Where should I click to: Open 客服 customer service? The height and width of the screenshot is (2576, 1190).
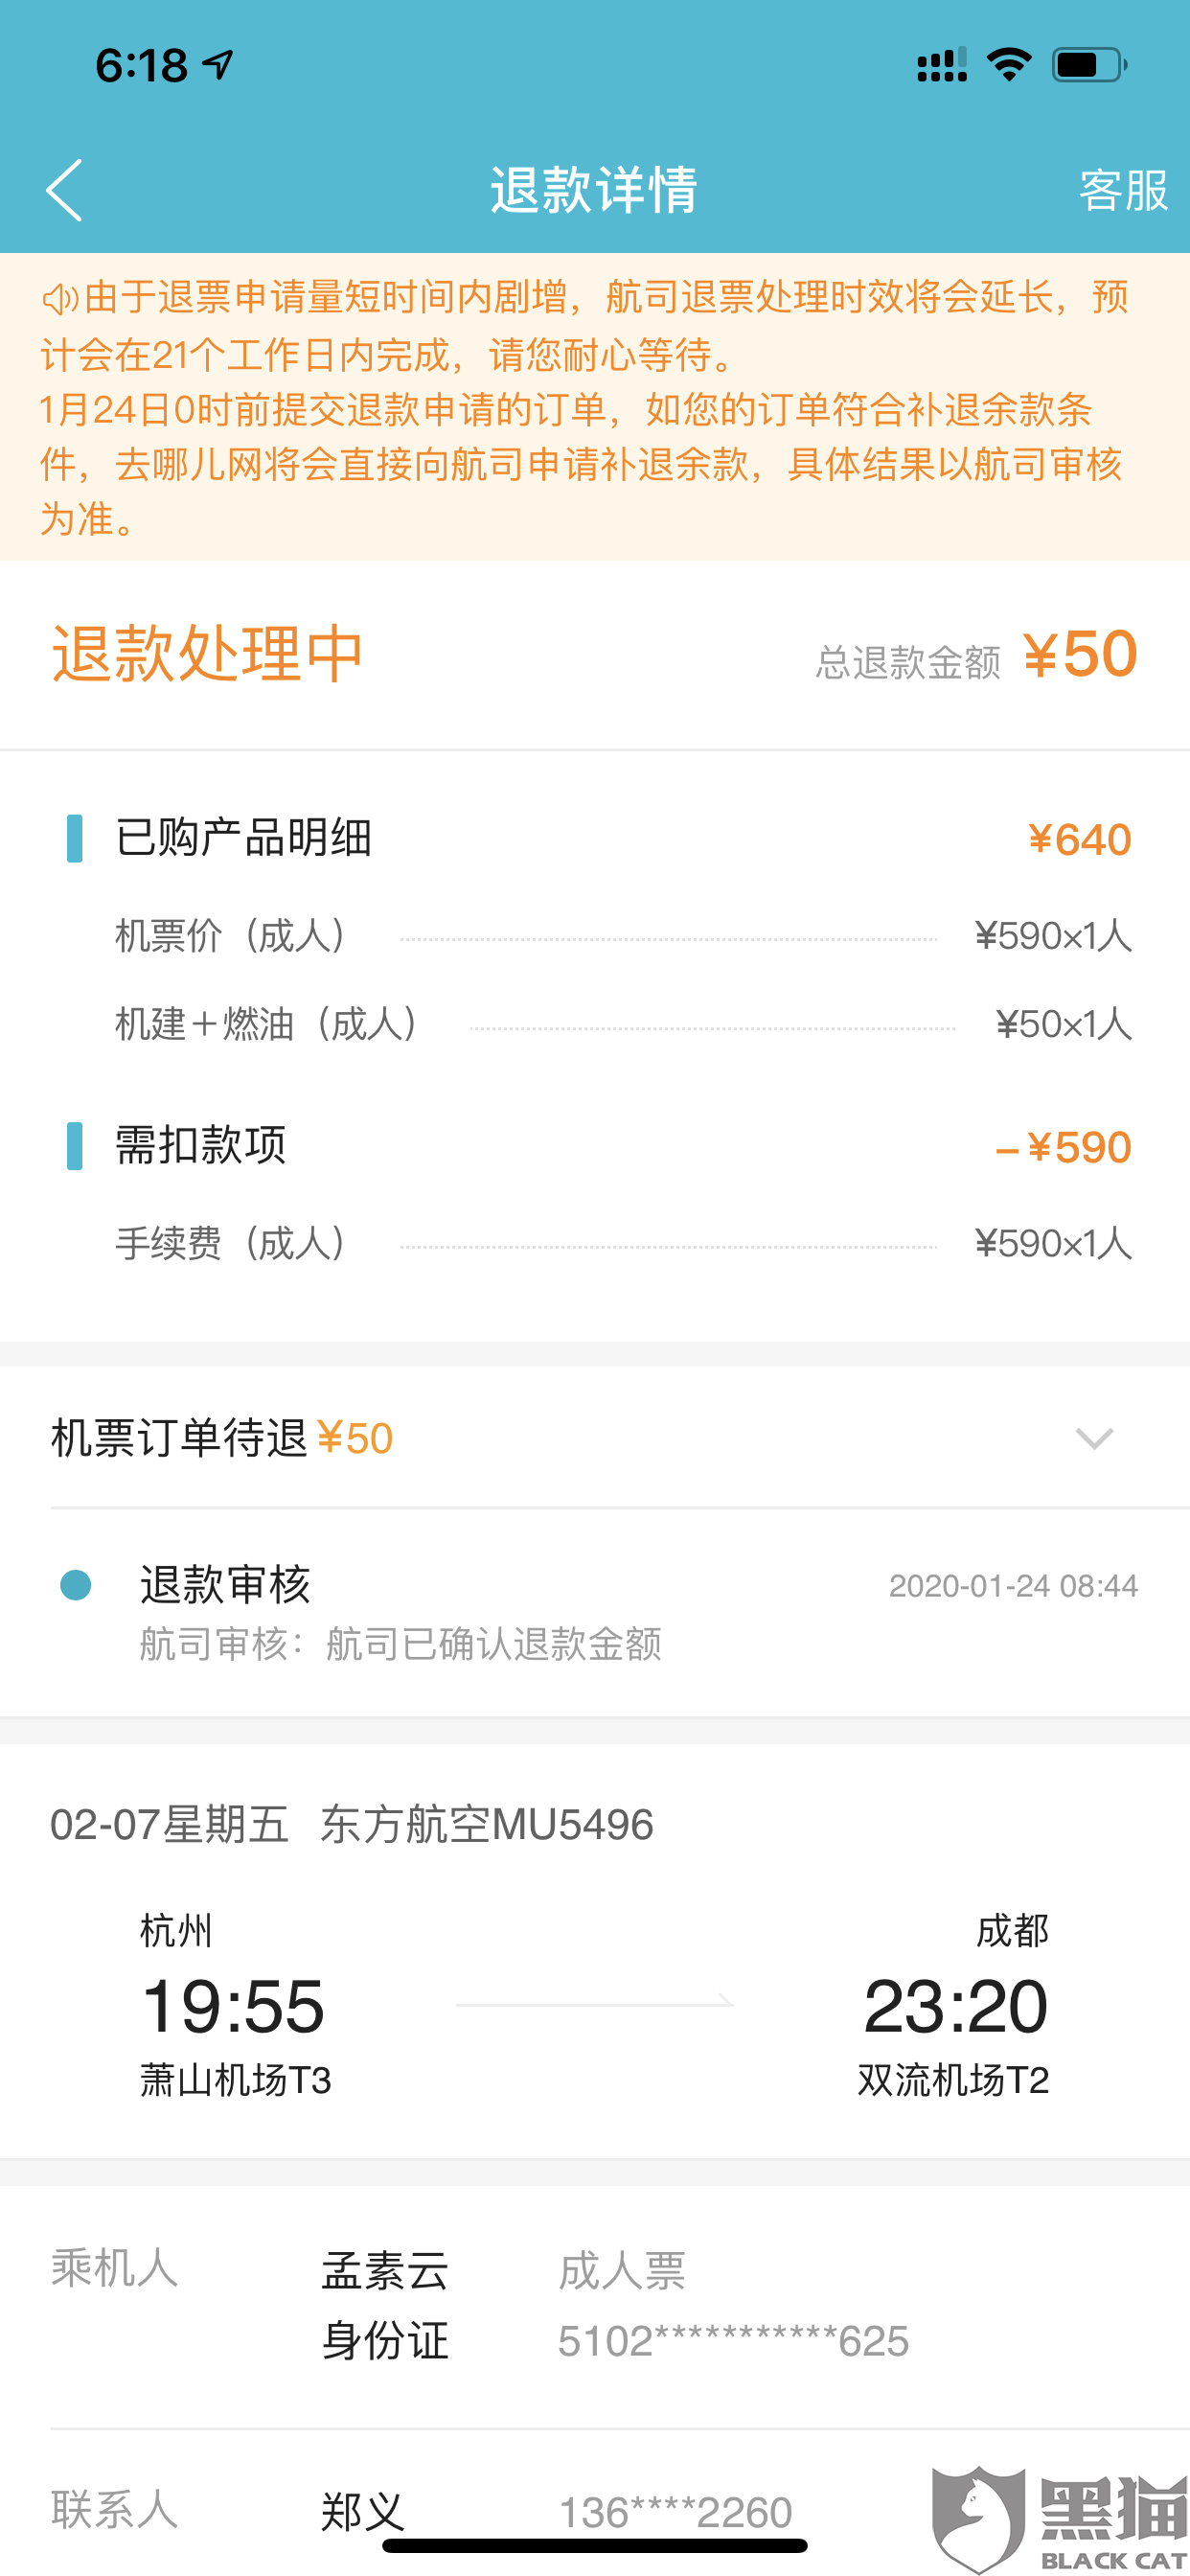[x=1123, y=189]
